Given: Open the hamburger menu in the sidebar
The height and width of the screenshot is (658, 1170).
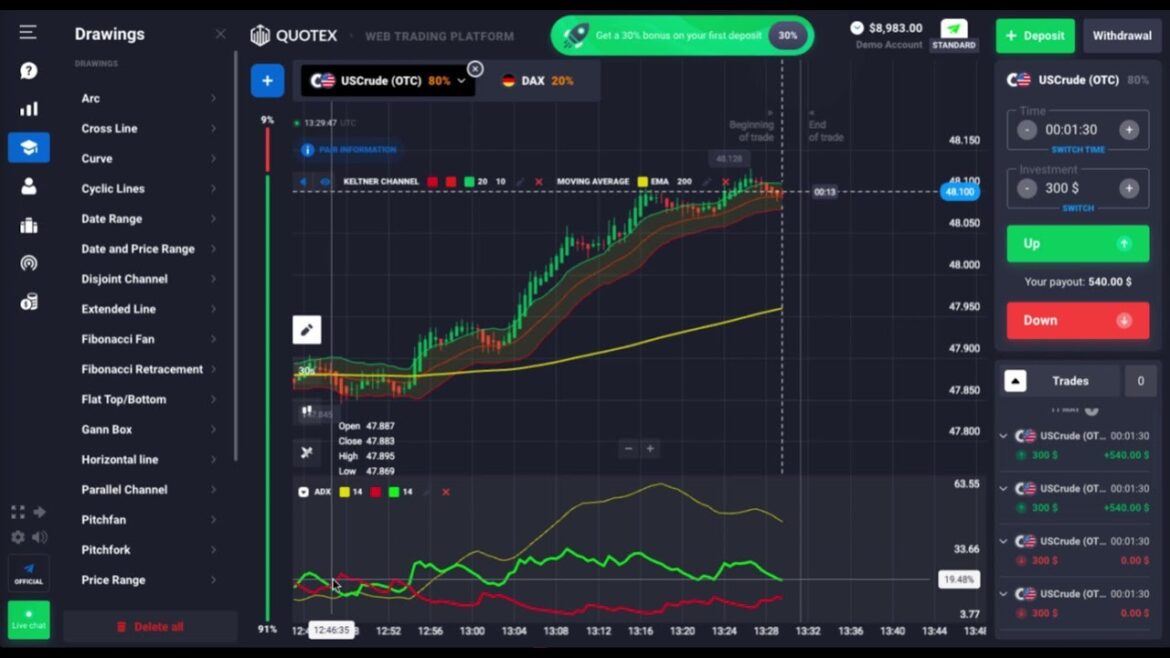Looking at the screenshot, I should [28, 33].
